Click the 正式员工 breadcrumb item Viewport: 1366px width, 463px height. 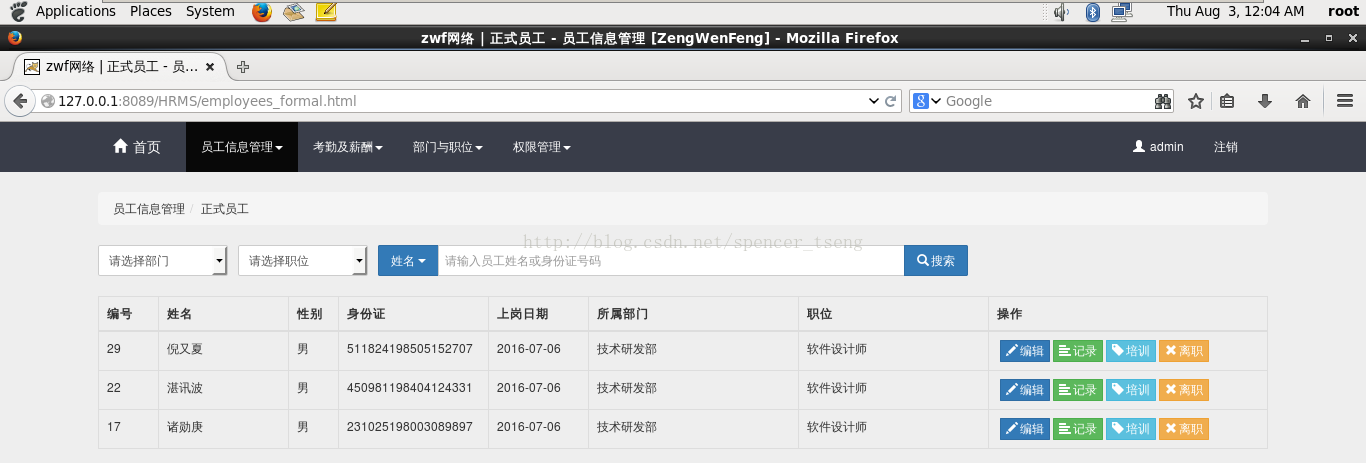tap(225, 209)
